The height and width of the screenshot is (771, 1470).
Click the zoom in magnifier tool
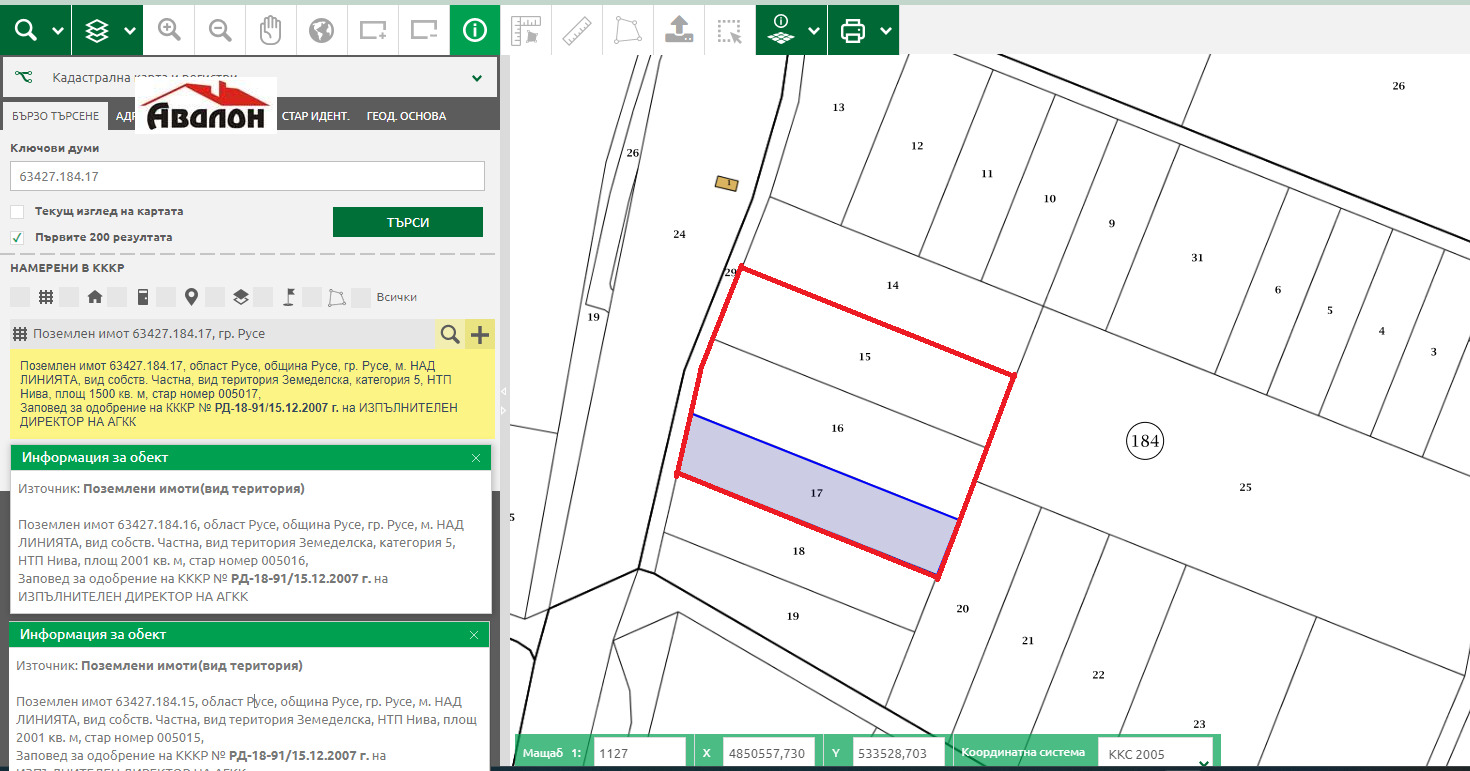coord(169,30)
